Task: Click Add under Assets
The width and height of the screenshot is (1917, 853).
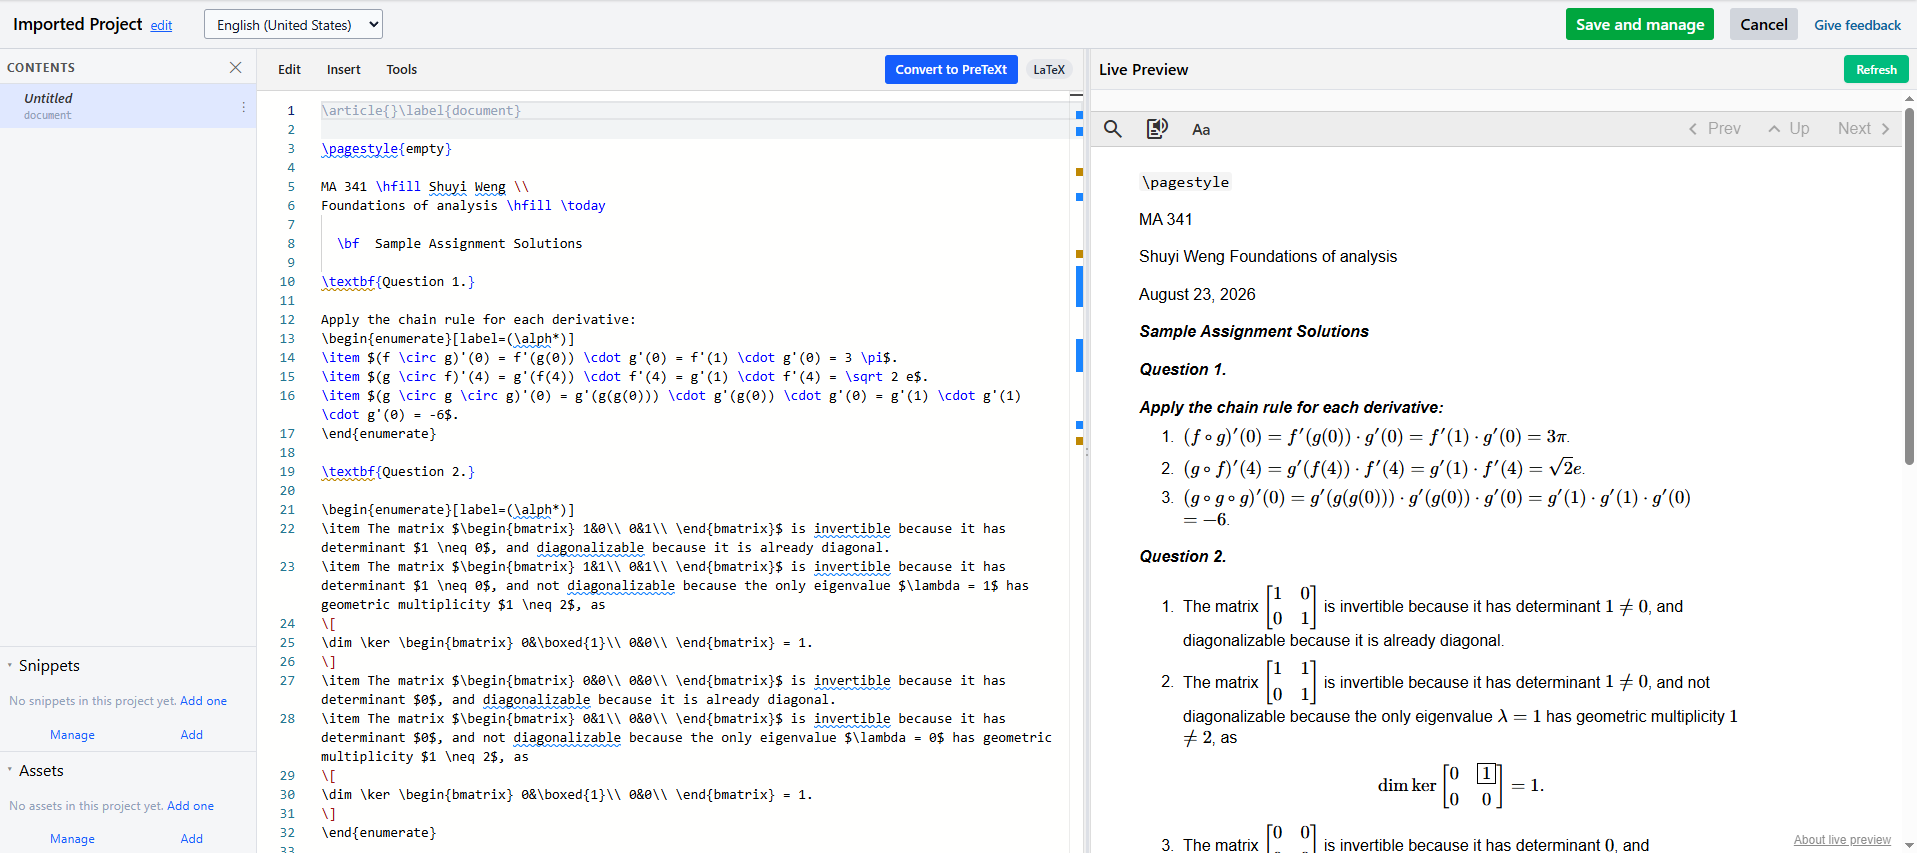Action: 191,839
